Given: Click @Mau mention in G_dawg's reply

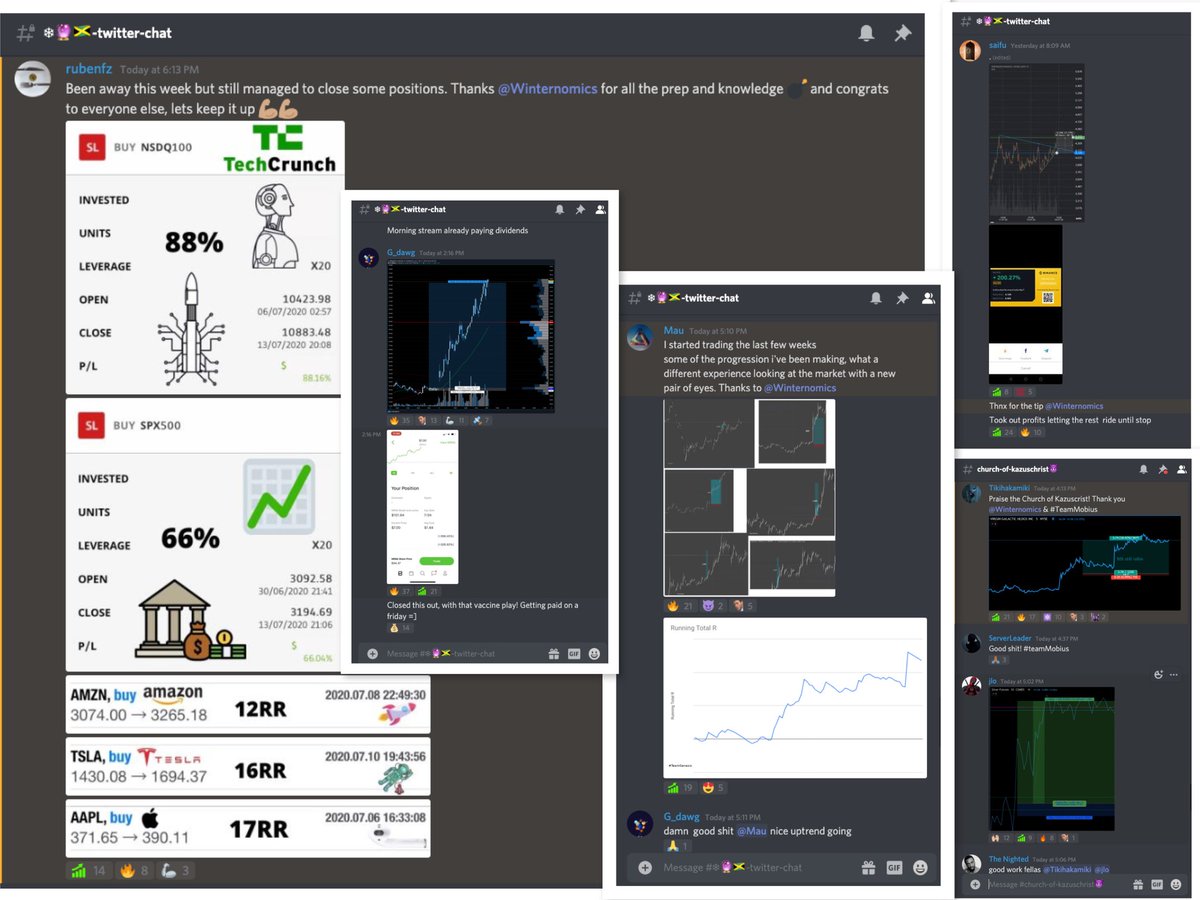Looking at the screenshot, I should [x=752, y=831].
